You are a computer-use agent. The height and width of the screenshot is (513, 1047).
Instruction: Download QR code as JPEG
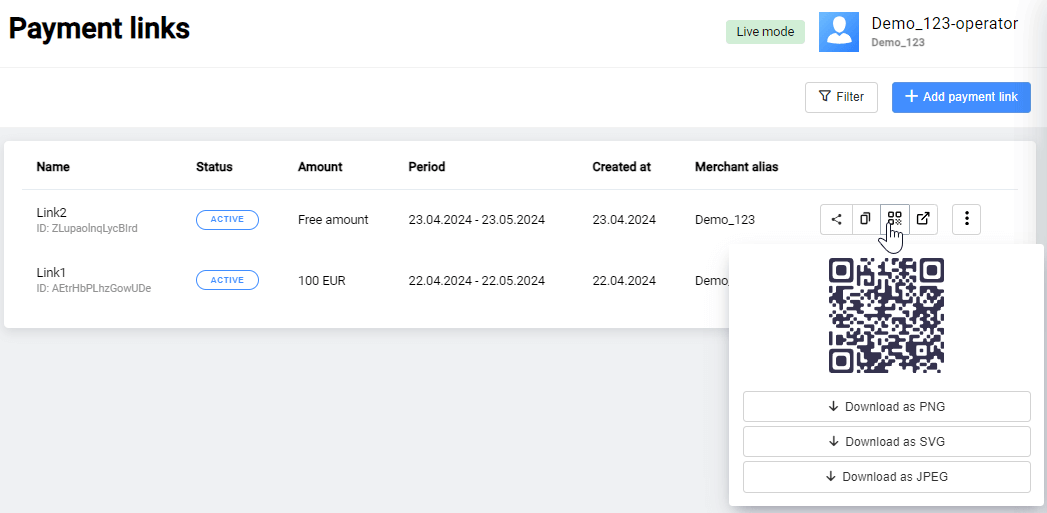886,477
